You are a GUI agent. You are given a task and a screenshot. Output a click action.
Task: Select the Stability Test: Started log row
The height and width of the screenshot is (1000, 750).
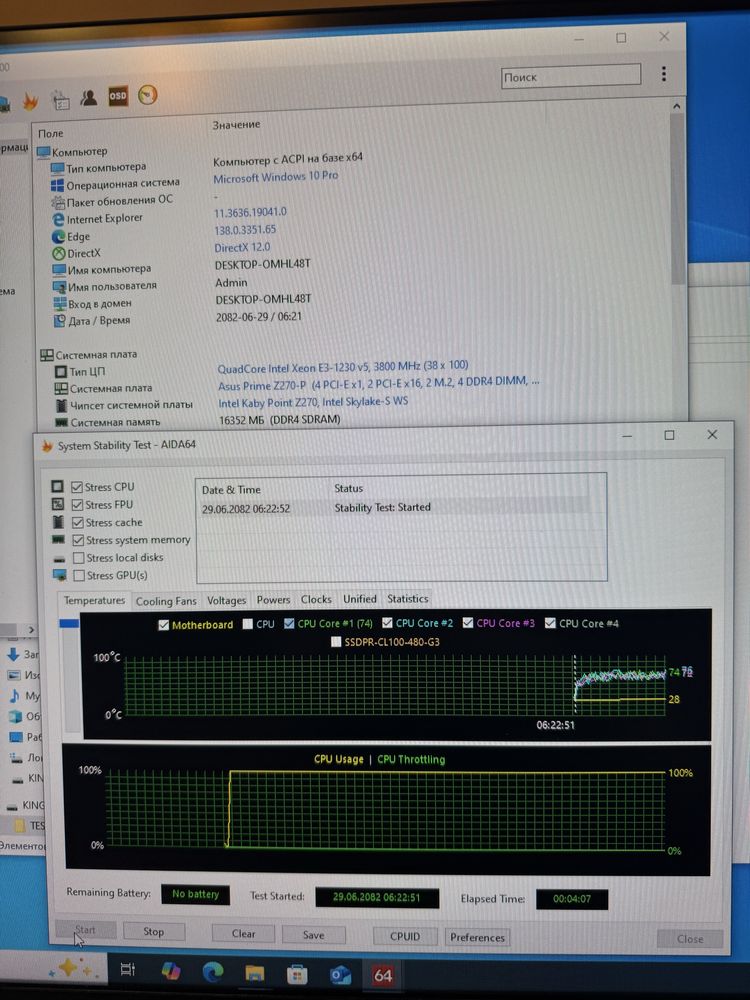(x=393, y=508)
